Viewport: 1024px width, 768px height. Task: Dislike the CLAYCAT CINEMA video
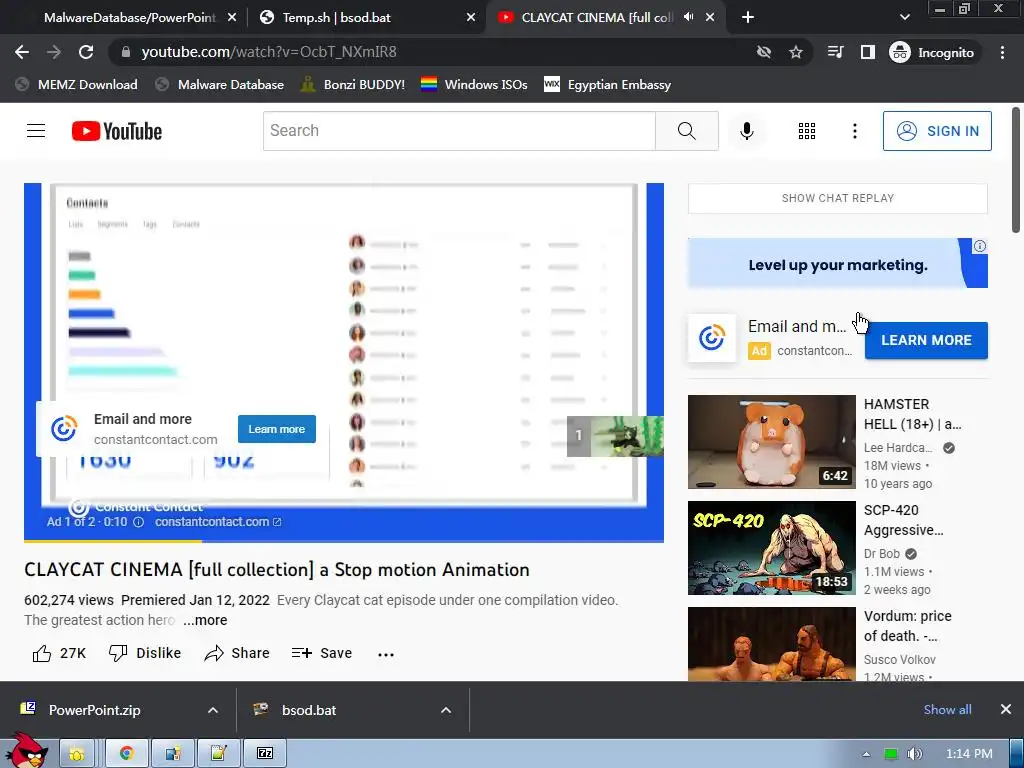(145, 653)
